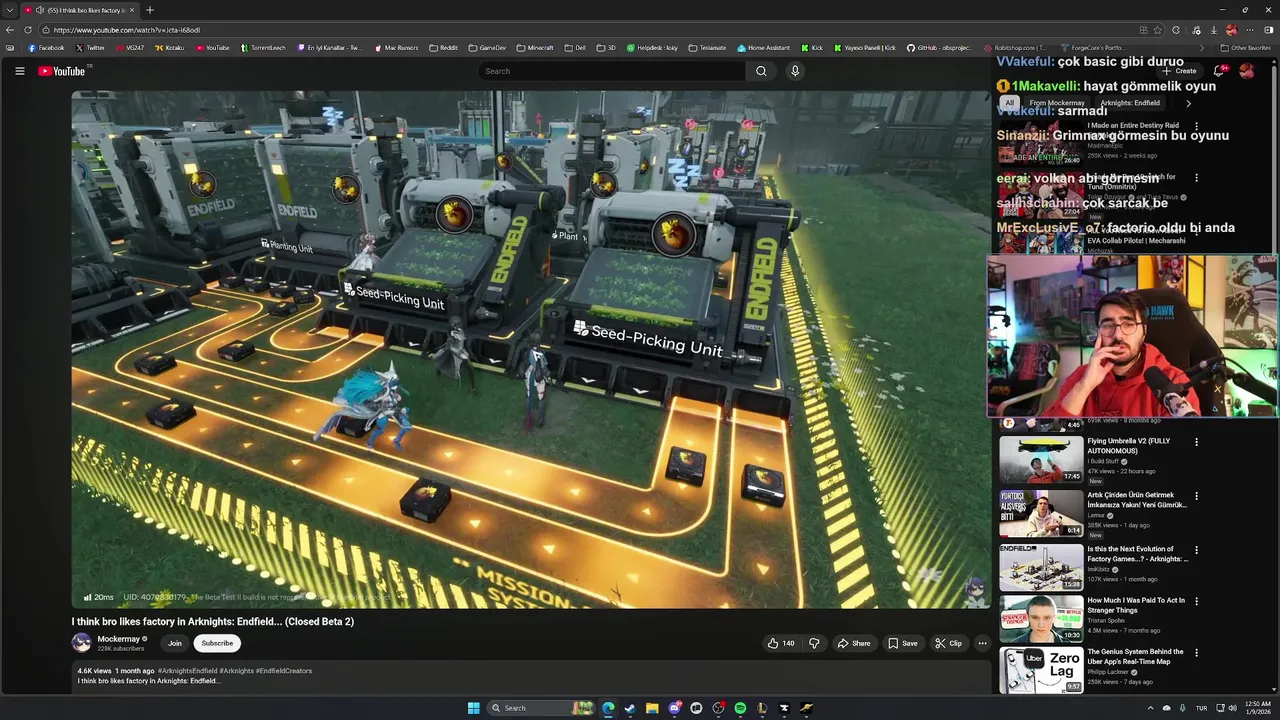This screenshot has width=1280, height=720.
Task: Expand the video description text
Action: click(x=148, y=681)
